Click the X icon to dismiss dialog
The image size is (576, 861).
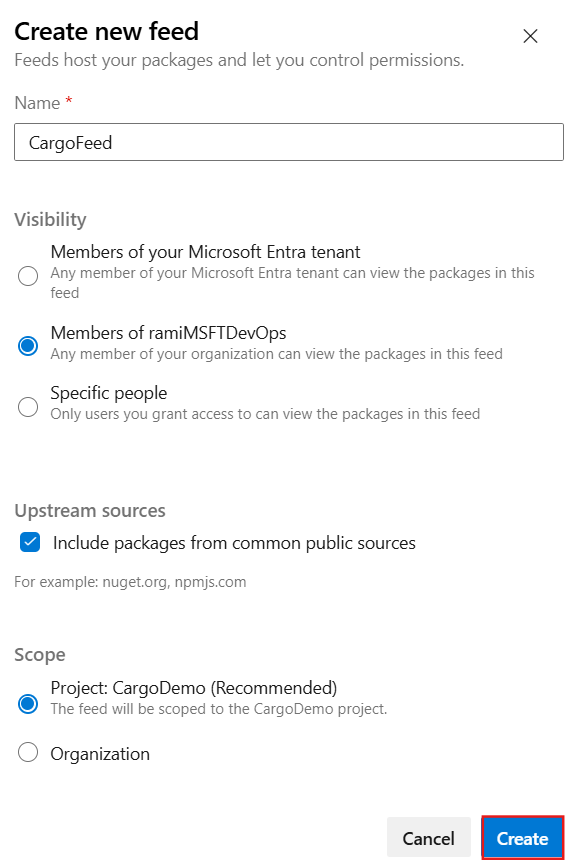tap(530, 36)
